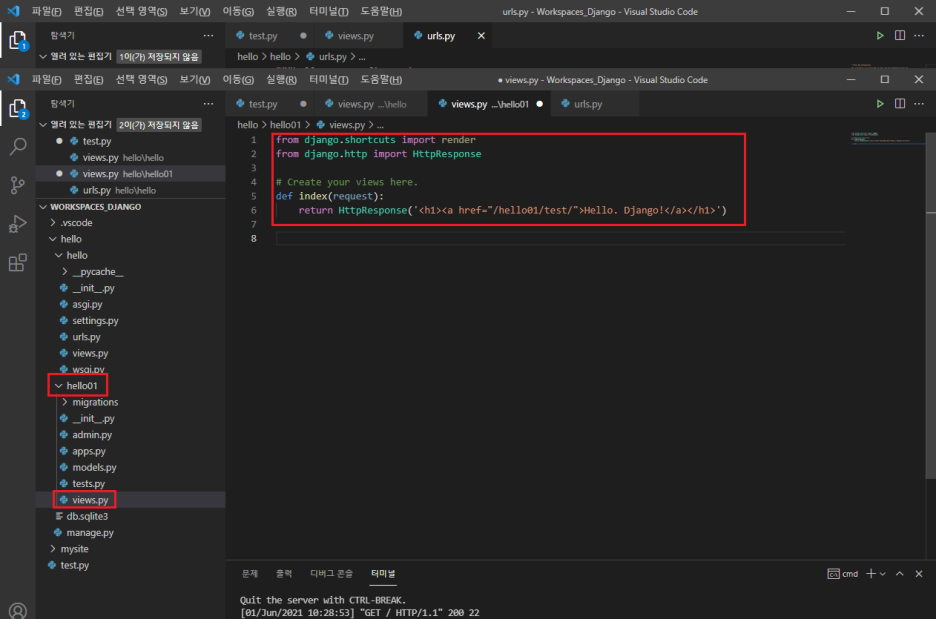
Task: Switch to 출력 panel tab
Action: coord(284,574)
